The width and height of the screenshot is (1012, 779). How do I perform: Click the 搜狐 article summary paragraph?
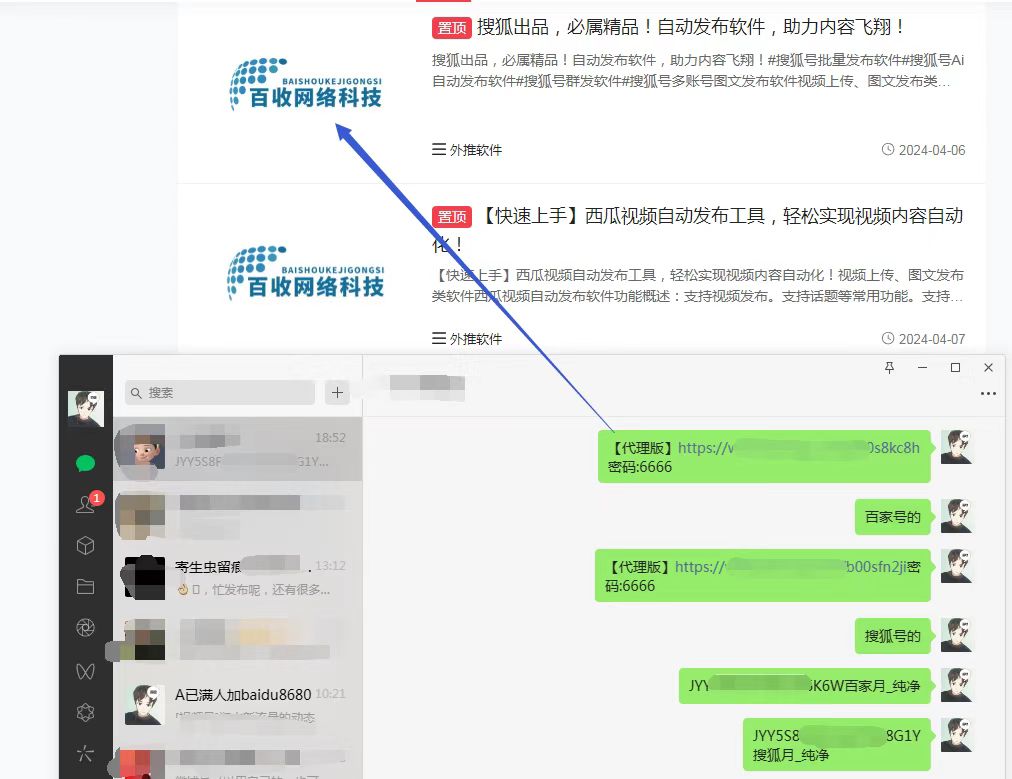coord(698,71)
